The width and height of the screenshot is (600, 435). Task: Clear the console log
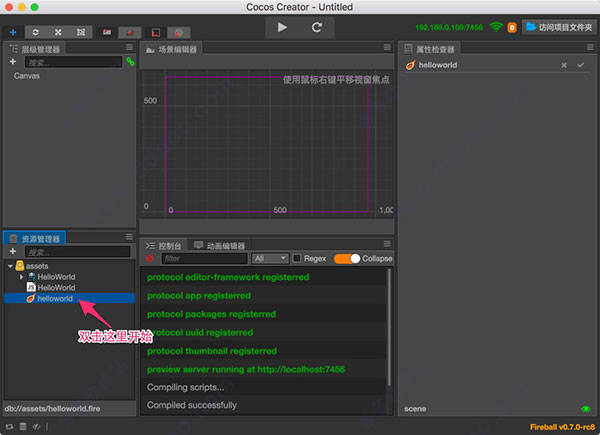pos(151,258)
